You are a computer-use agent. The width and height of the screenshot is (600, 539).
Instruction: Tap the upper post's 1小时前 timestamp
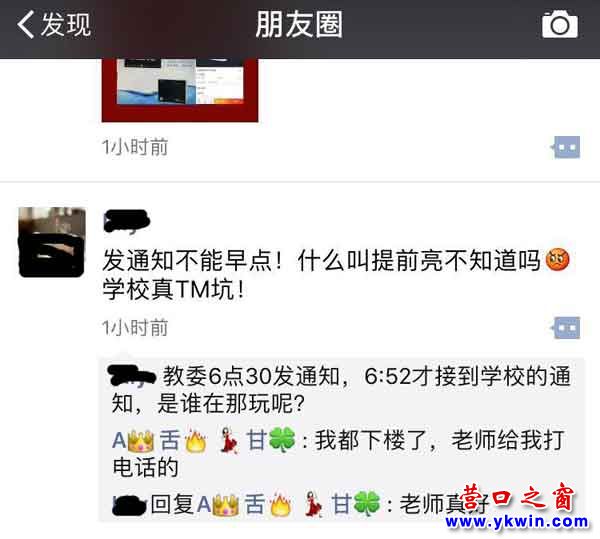pos(135,147)
